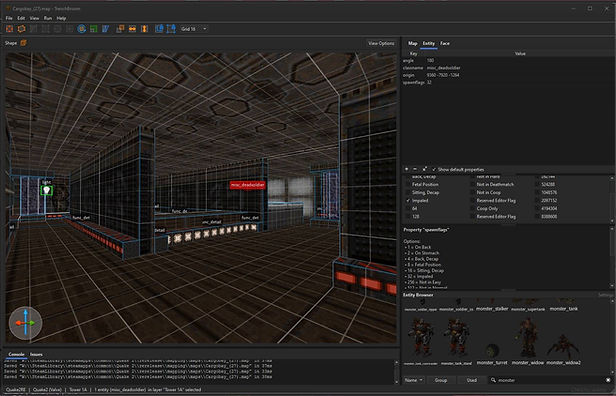616x396 pixels.
Task: Toggle the Used filter button
Action: 472,380
